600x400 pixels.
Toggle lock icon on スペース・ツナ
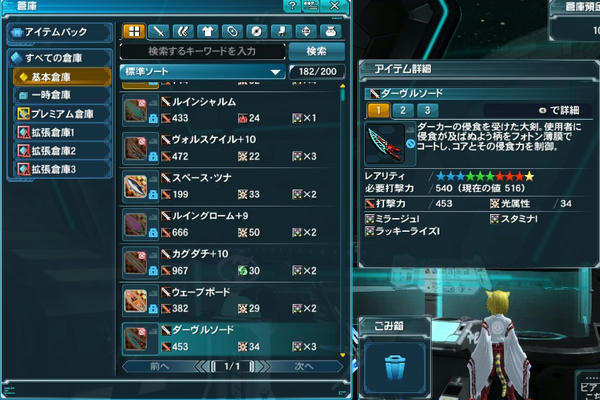(153, 194)
